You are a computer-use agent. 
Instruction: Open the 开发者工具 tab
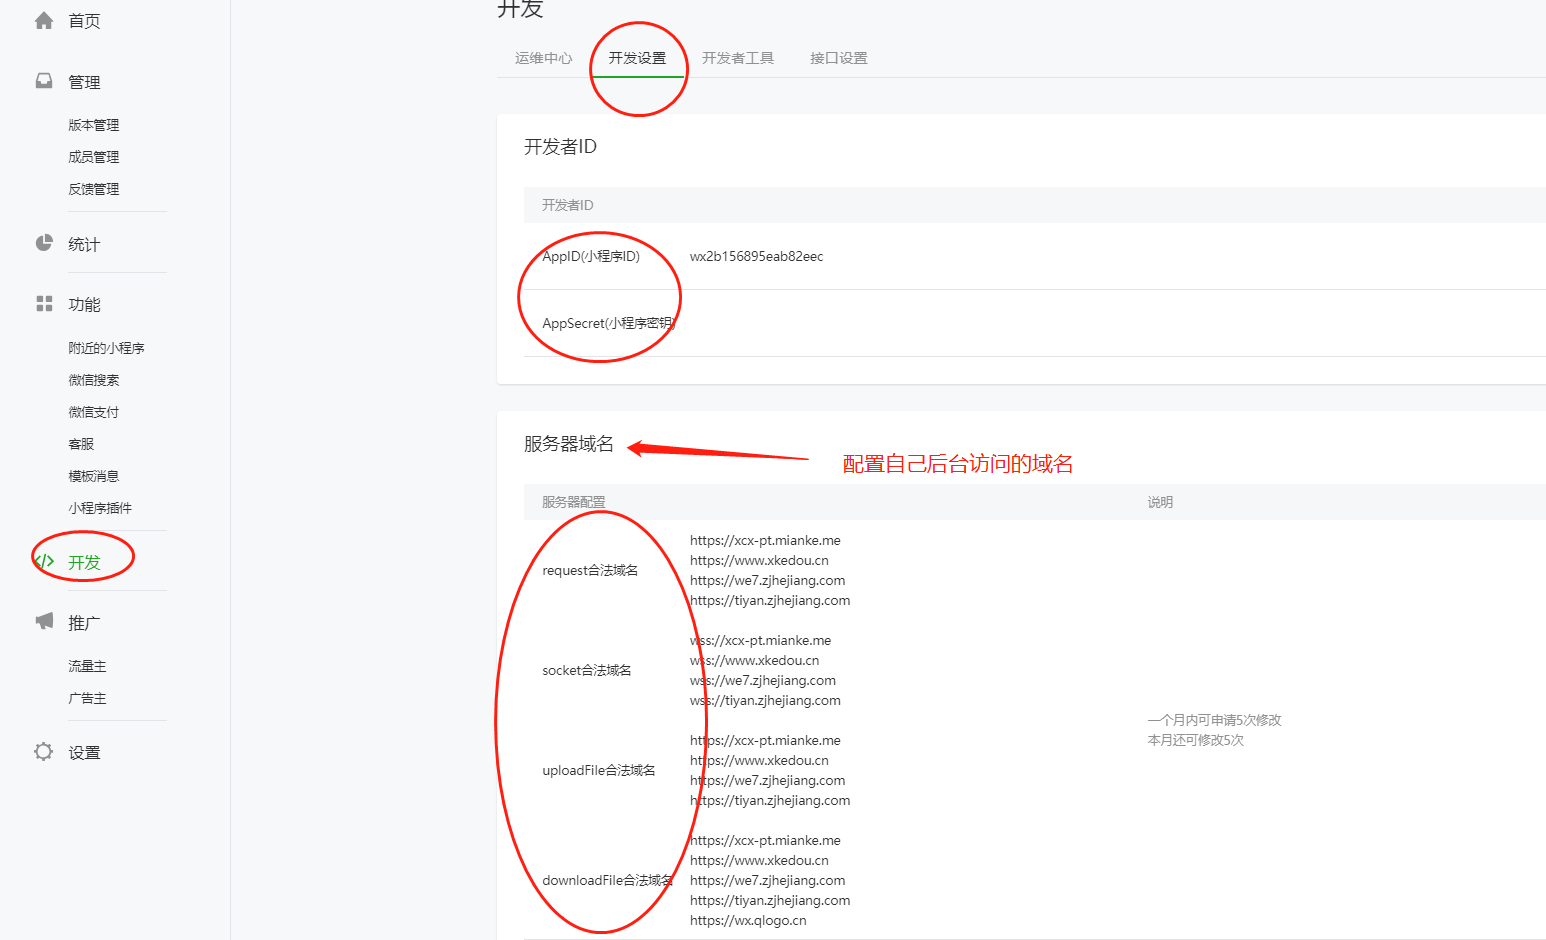737,58
